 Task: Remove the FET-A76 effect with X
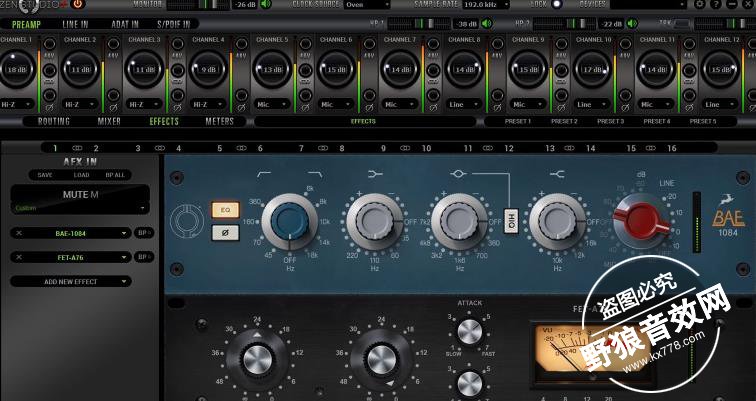[19, 257]
